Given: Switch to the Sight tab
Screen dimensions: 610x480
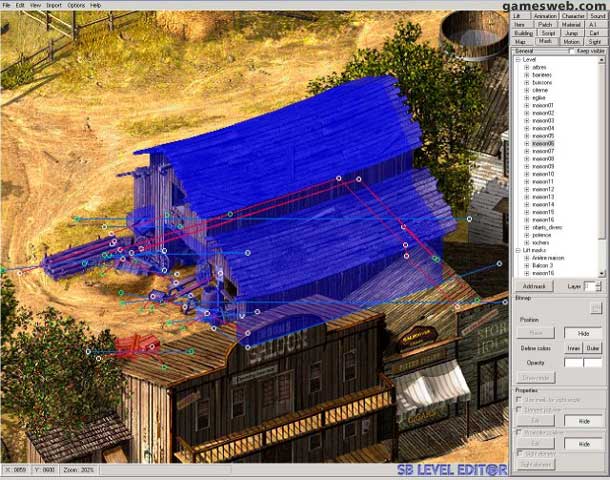Looking at the screenshot, I should click(x=595, y=41).
